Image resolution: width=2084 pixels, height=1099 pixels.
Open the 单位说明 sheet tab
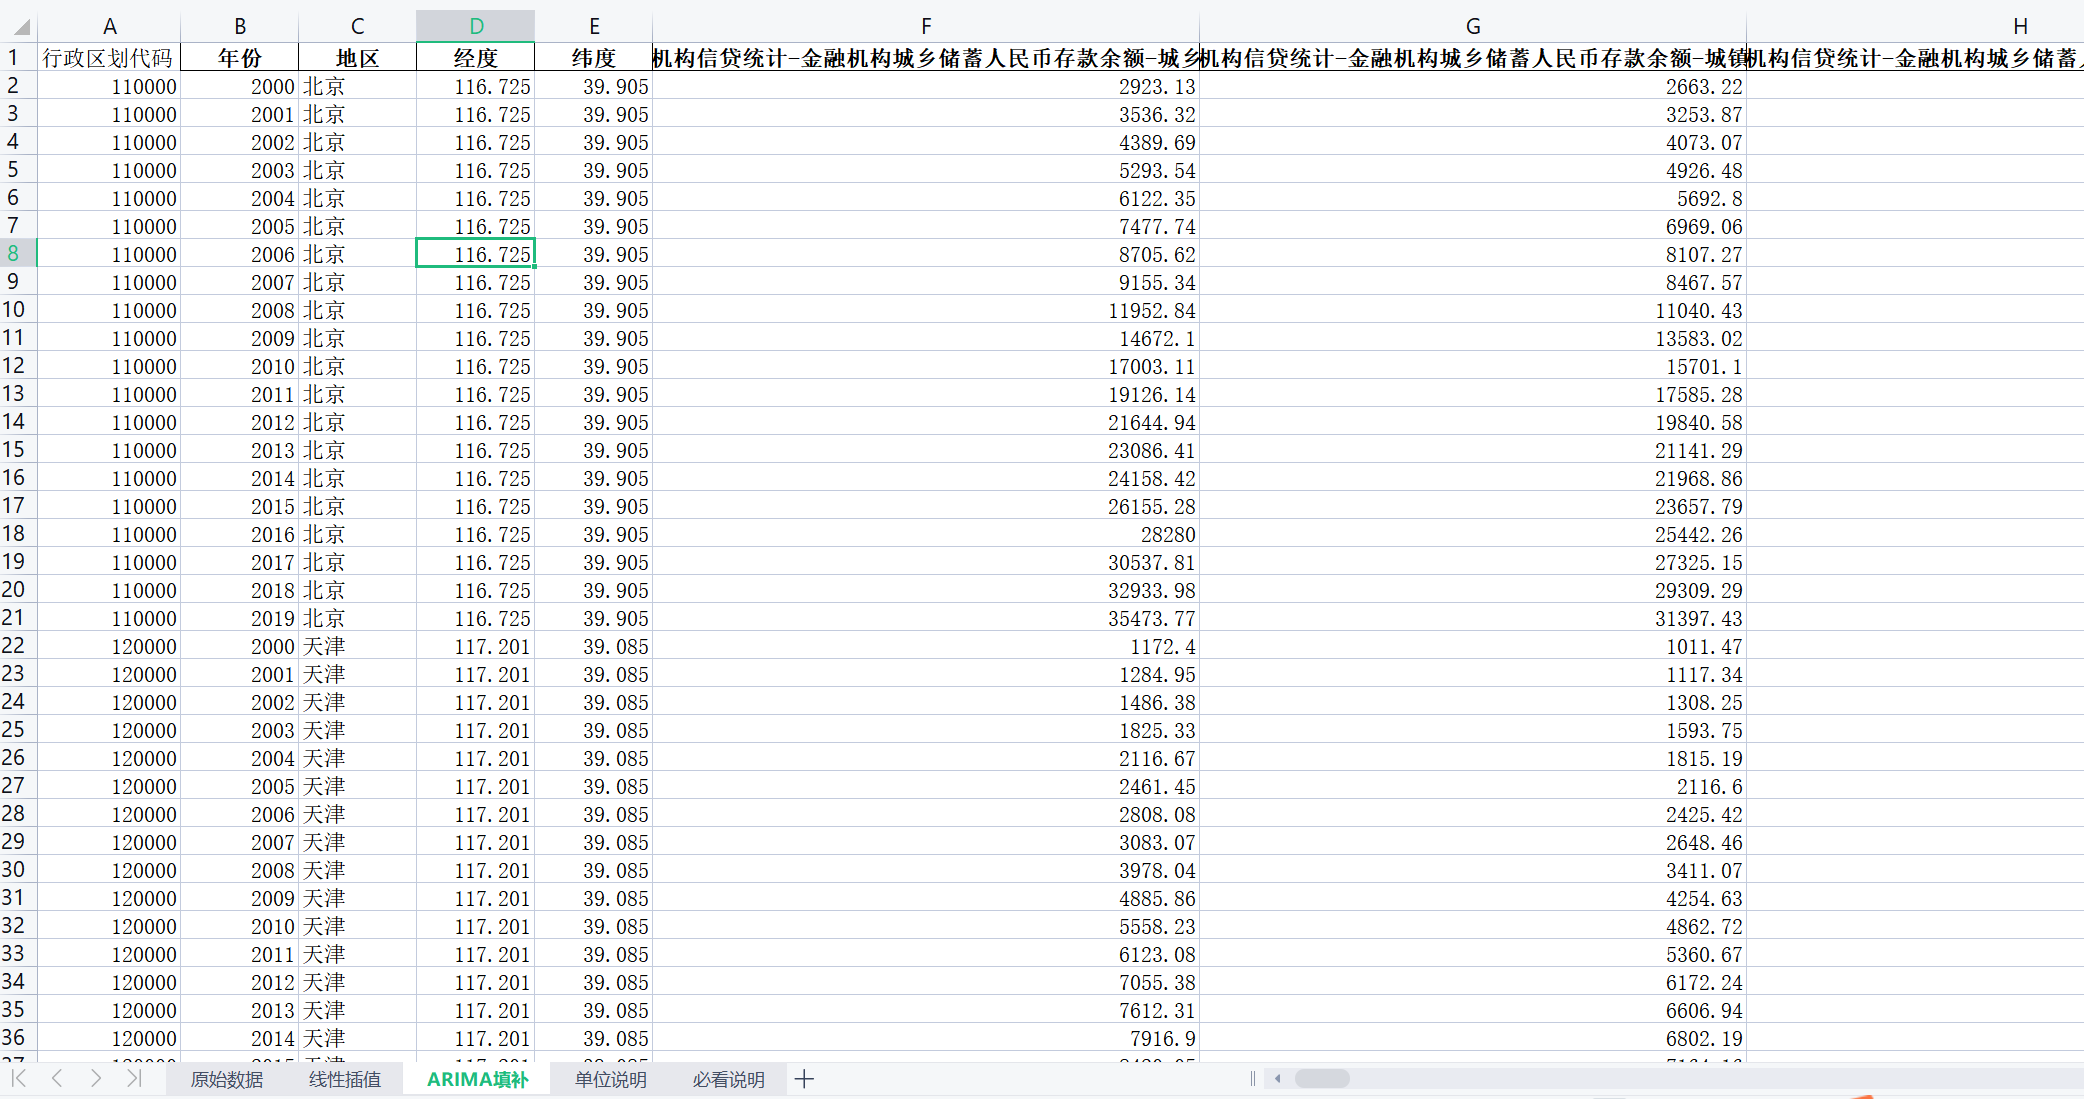[x=610, y=1080]
